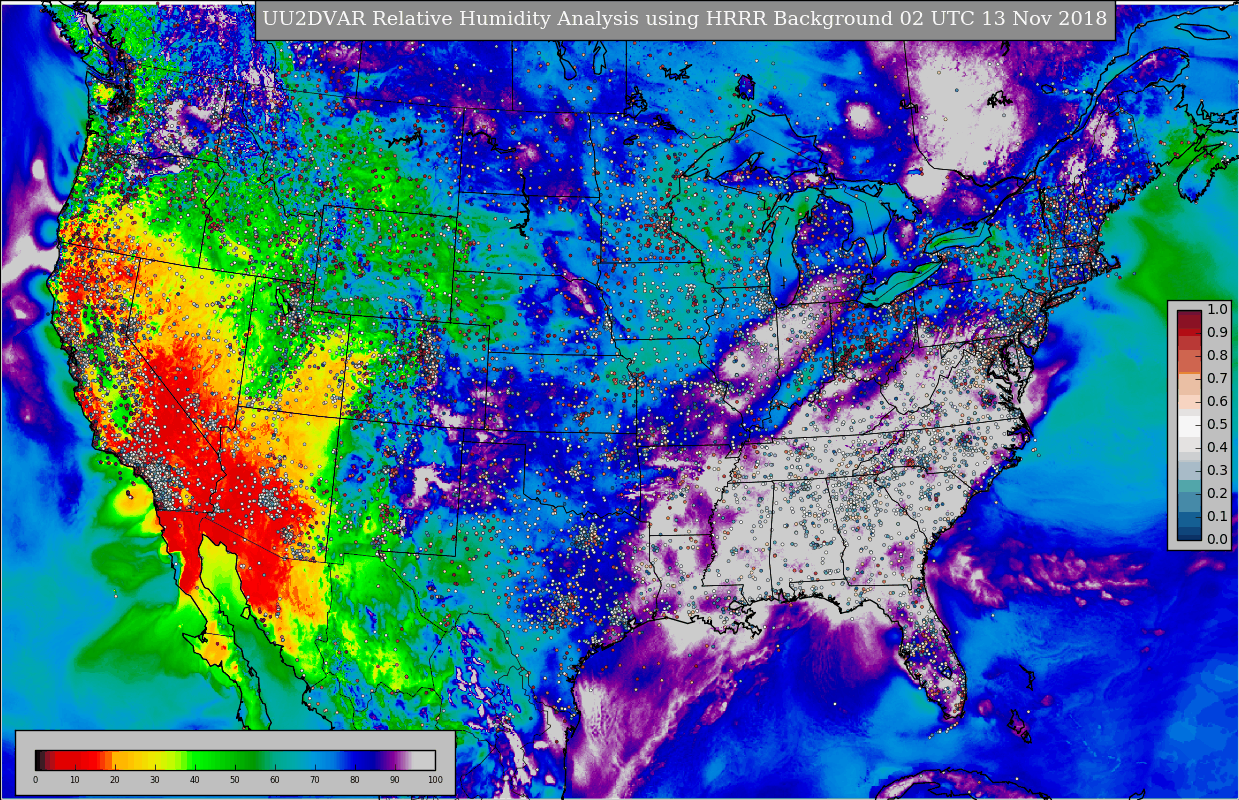Pick the white swatch beside the 0.5 label
The height and width of the screenshot is (800, 1239).
coord(1189,425)
